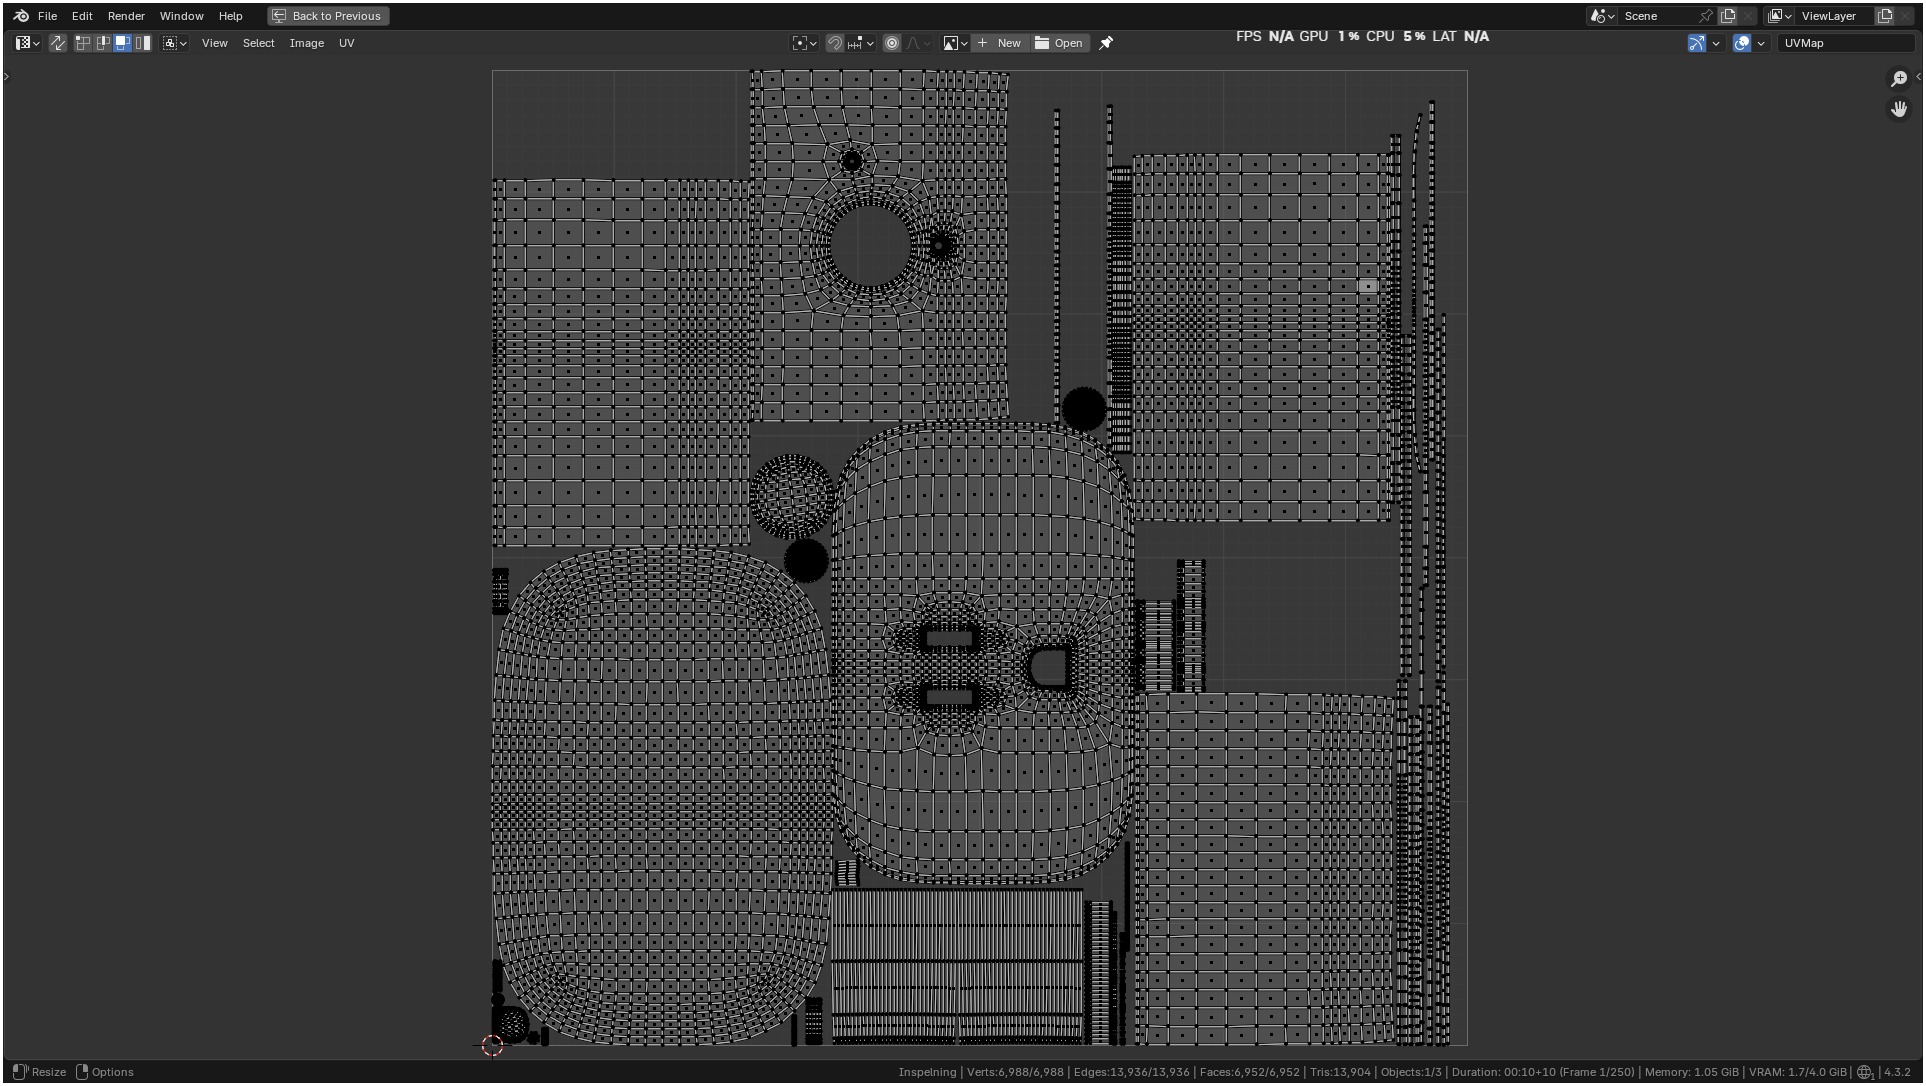Image resolution: width=1926 pixels, height=1086 pixels.
Task: Expand the left toolbar arrow
Action: point(6,76)
